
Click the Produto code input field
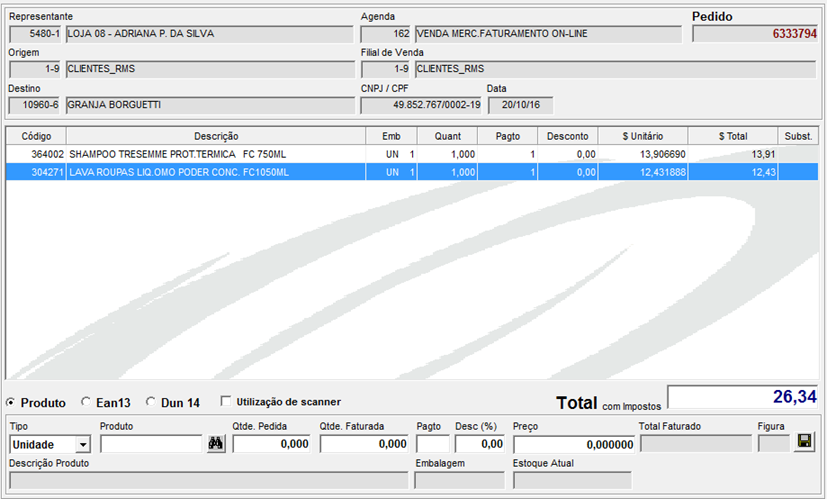pyautogui.click(x=151, y=444)
